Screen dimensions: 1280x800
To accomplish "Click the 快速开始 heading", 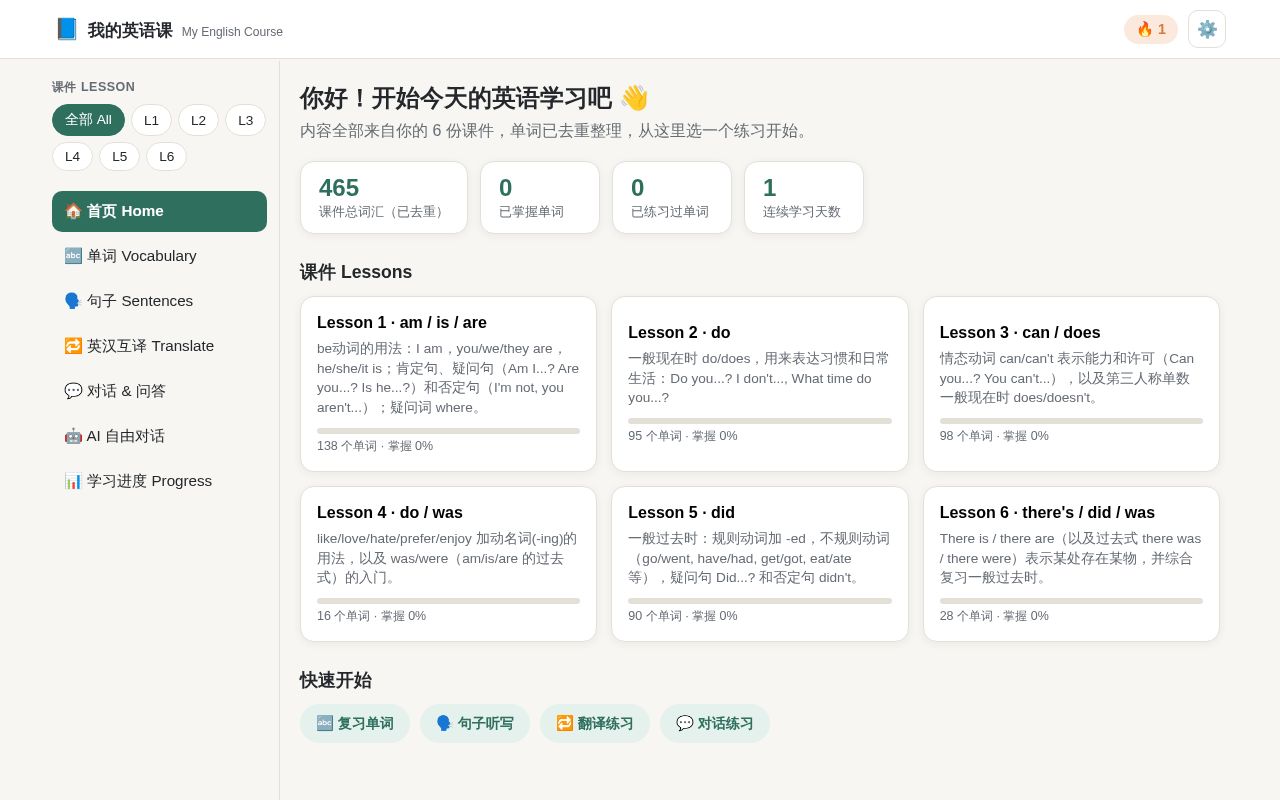I will (336, 680).
